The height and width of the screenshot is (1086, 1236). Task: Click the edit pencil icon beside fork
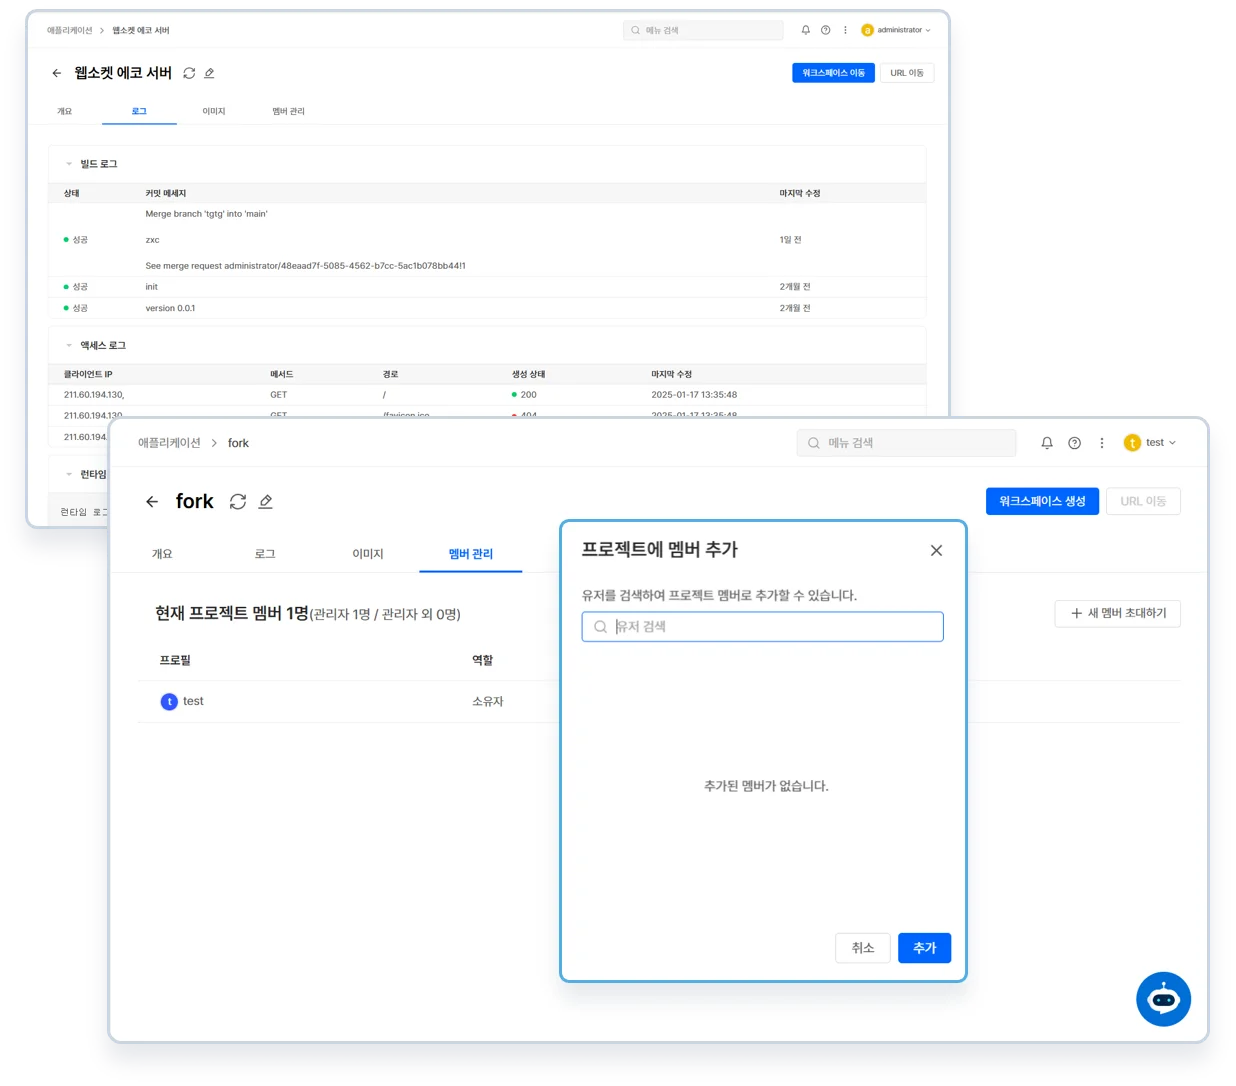click(x=265, y=502)
